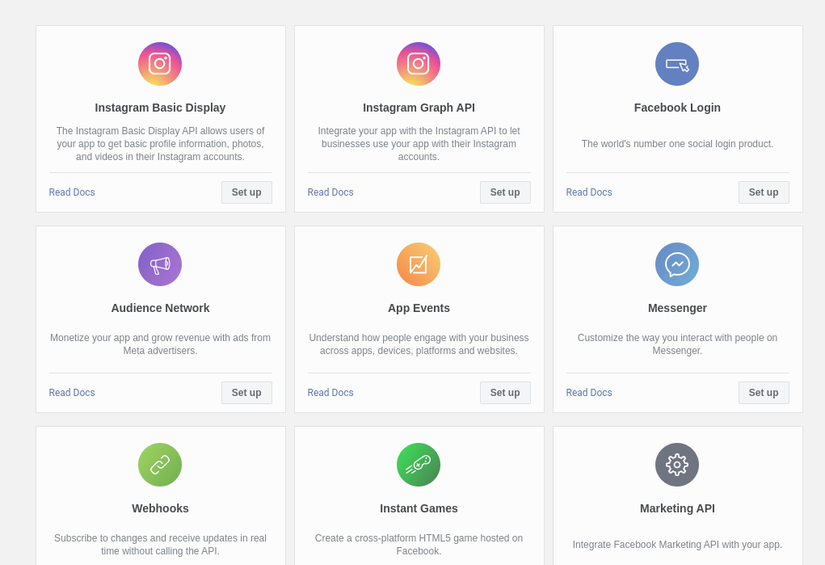Viewport: 825px width, 565px height.
Task: Click the Webhooks link icon
Action: click(160, 465)
